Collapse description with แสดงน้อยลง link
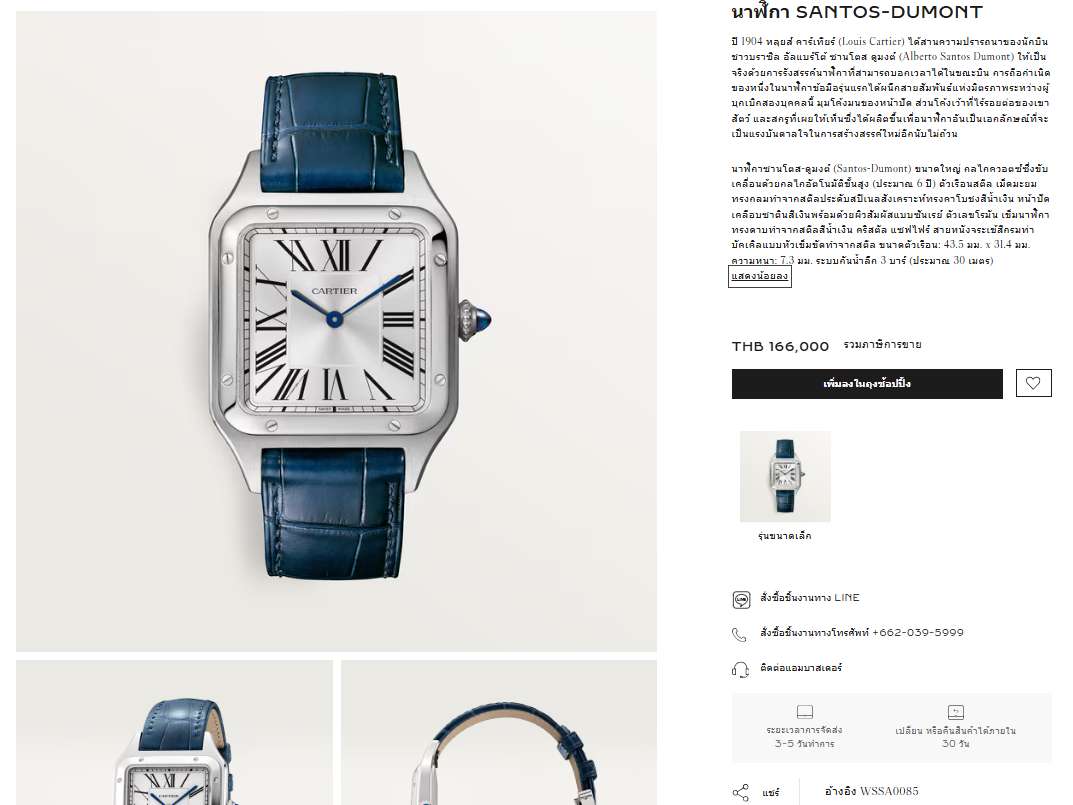Image resolution: width=1073 pixels, height=805 pixels. [760, 276]
